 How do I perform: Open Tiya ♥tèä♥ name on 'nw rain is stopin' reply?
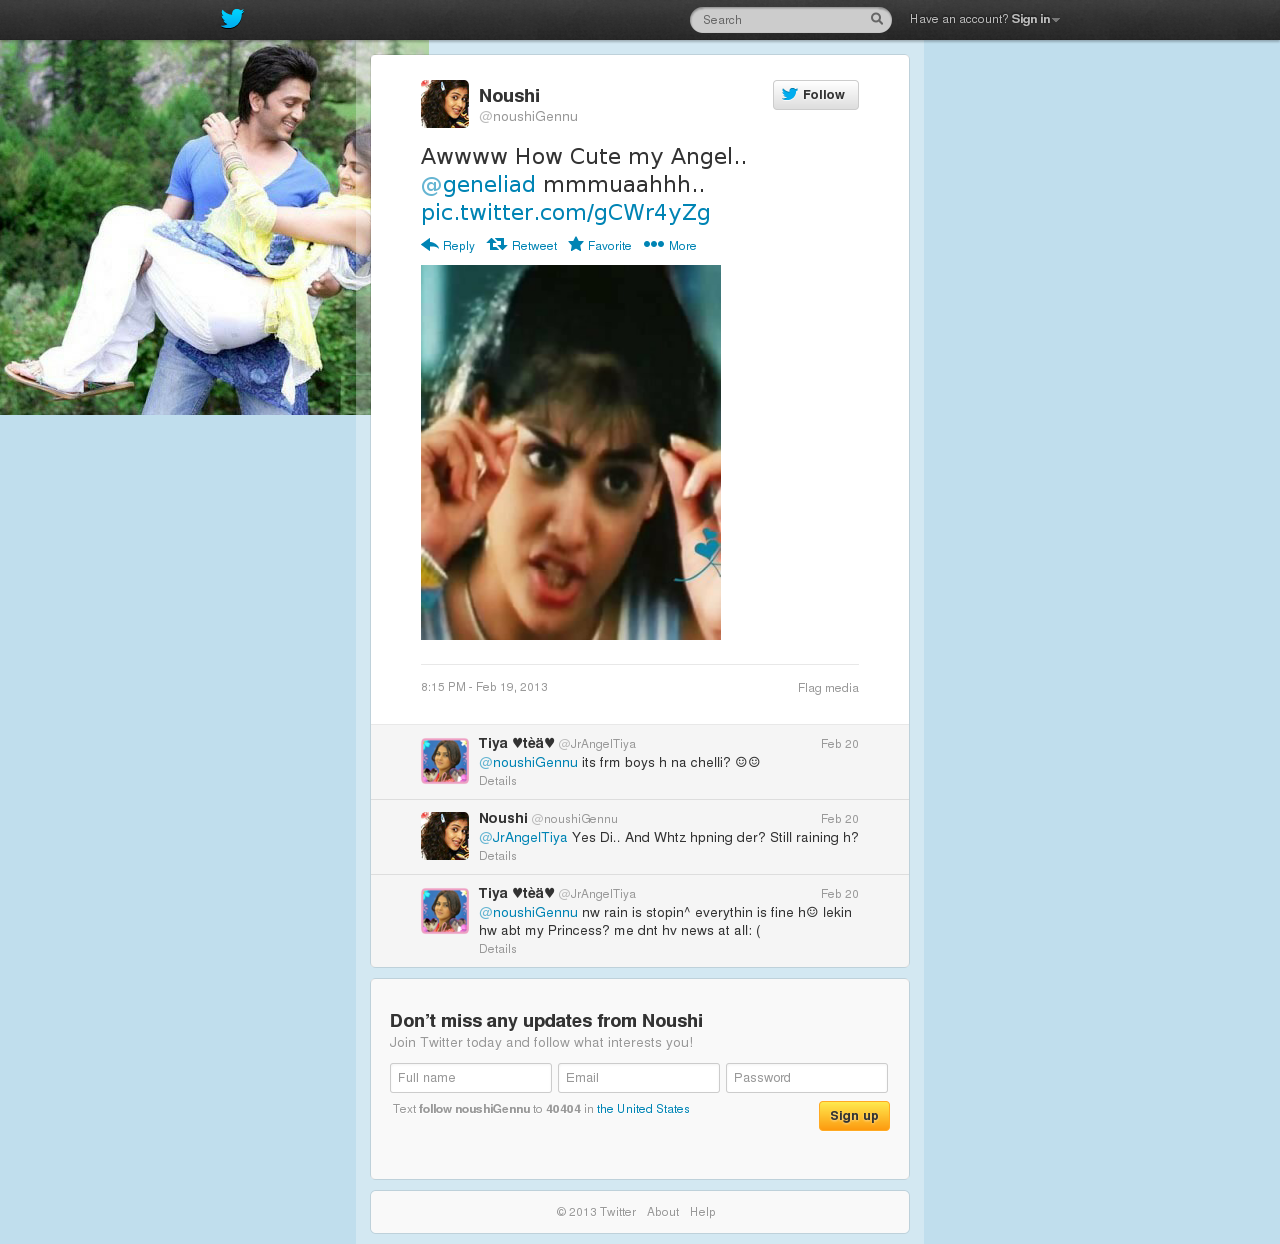click(516, 893)
